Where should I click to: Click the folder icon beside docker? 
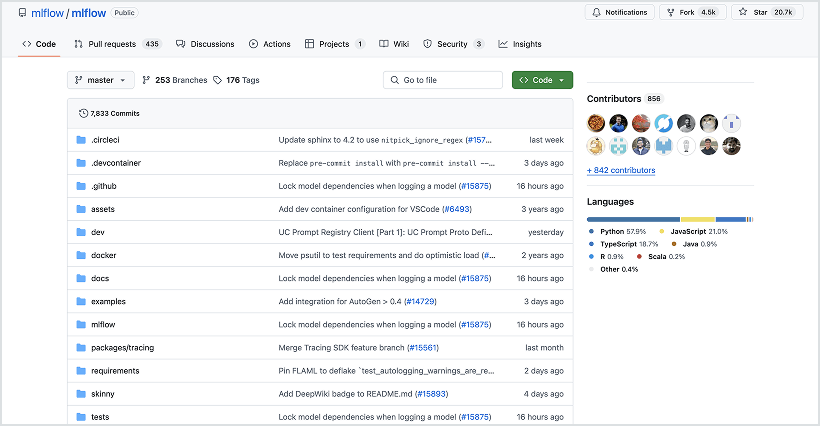(x=81, y=255)
